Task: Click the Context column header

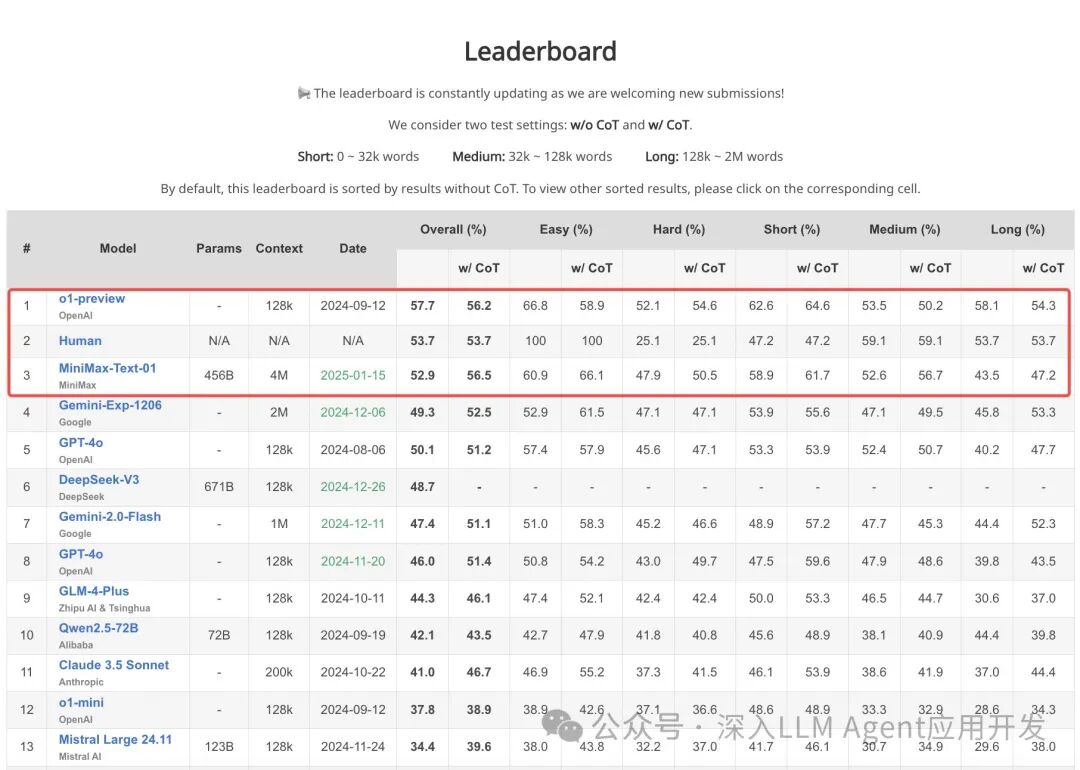Action: tap(279, 249)
